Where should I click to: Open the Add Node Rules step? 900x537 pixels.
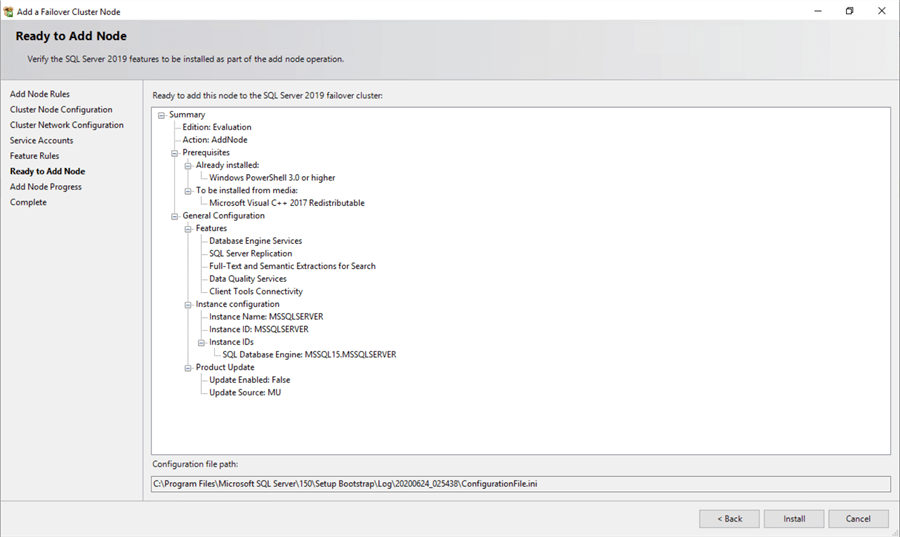tap(40, 94)
